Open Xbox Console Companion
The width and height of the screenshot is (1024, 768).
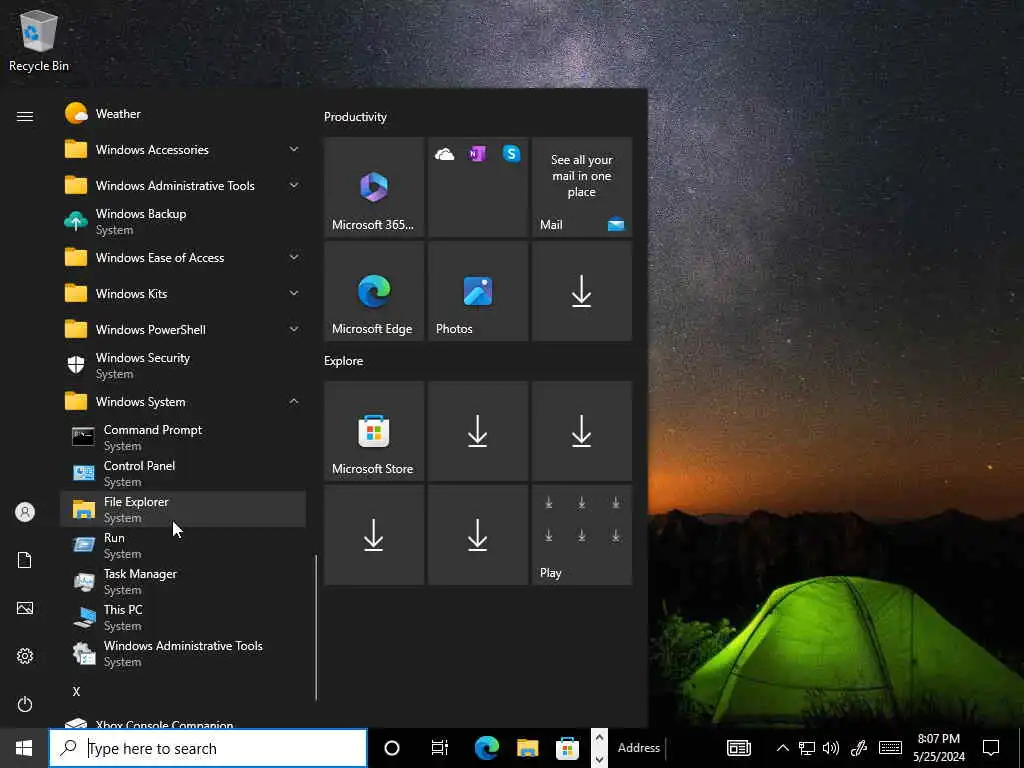(183, 723)
